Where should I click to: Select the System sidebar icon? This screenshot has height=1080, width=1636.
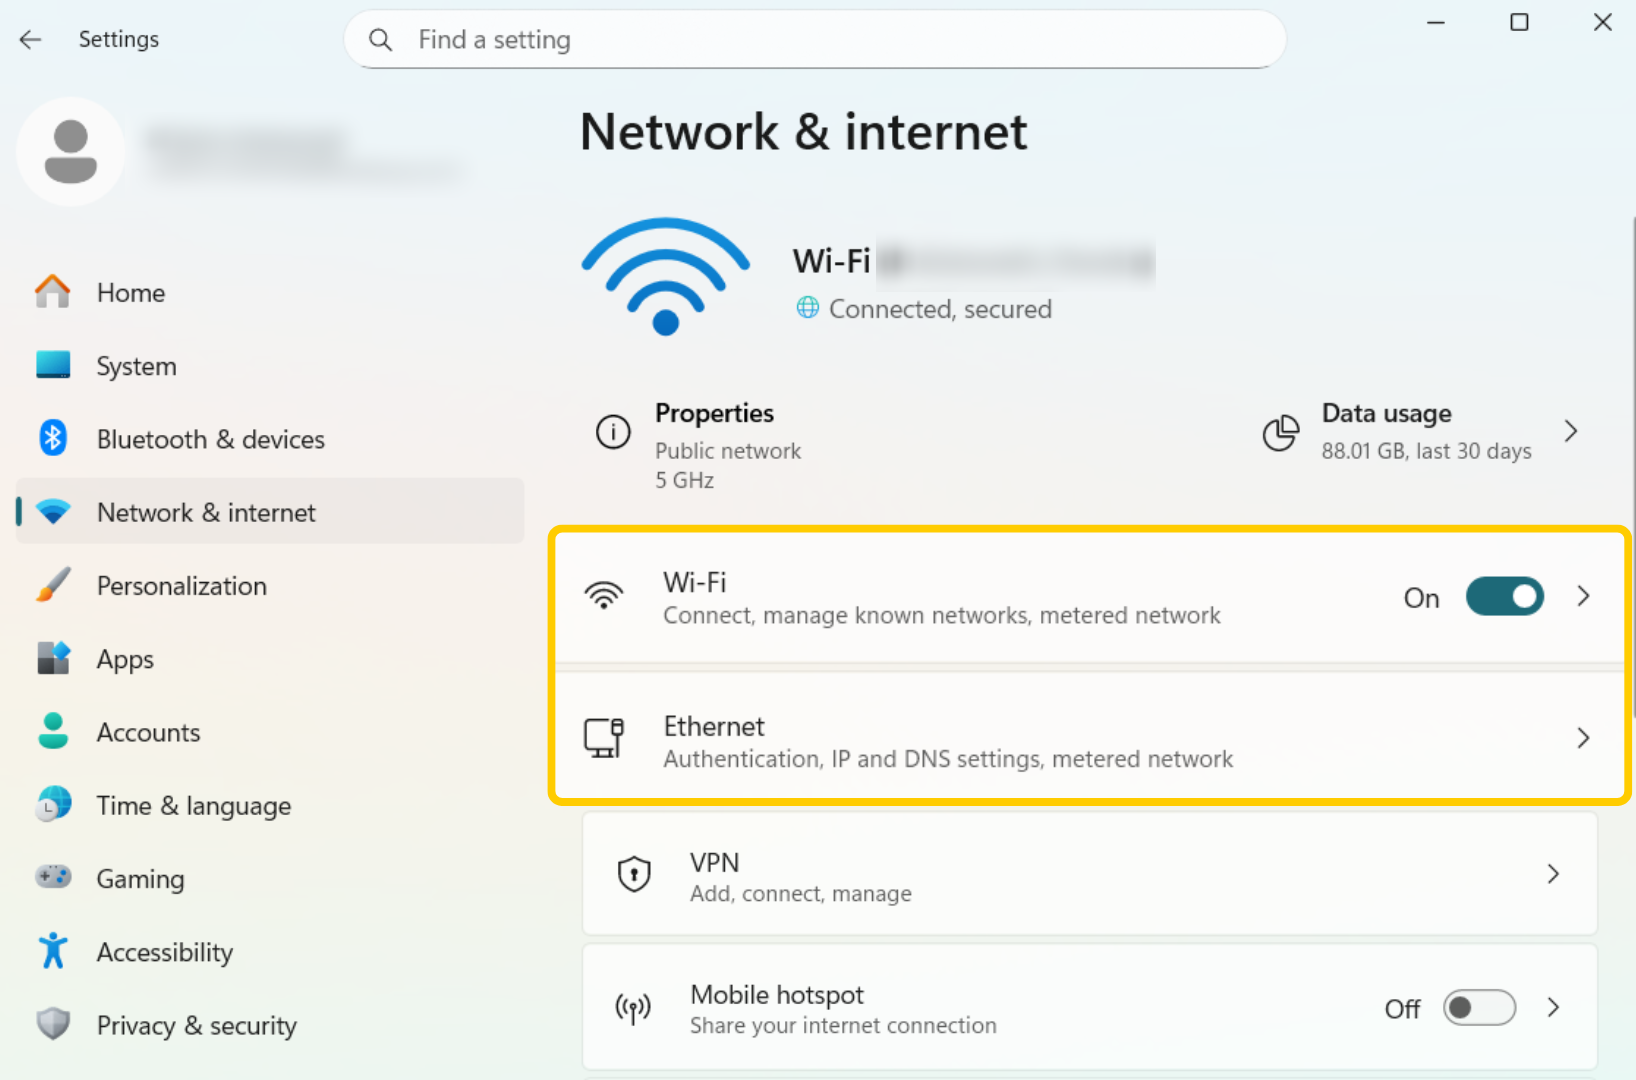[x=52, y=365]
